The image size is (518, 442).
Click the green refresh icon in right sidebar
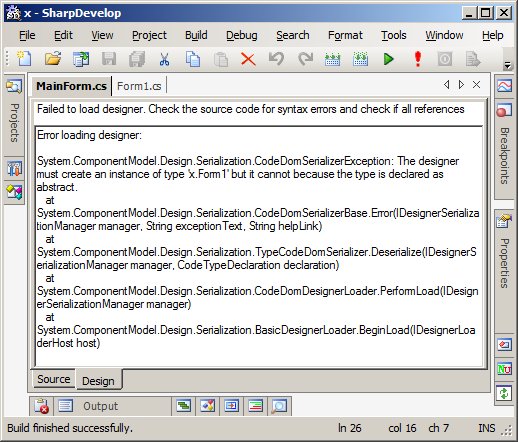(x=504, y=394)
